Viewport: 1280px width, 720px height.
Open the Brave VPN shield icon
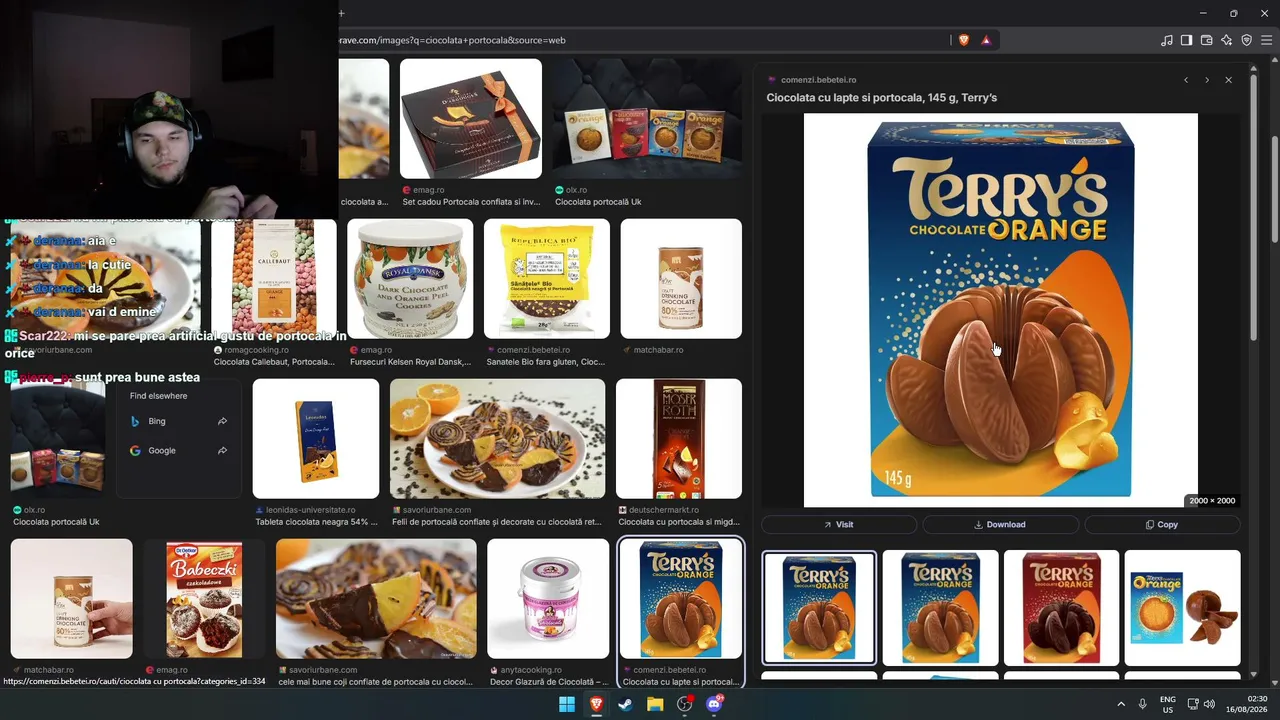click(1246, 40)
